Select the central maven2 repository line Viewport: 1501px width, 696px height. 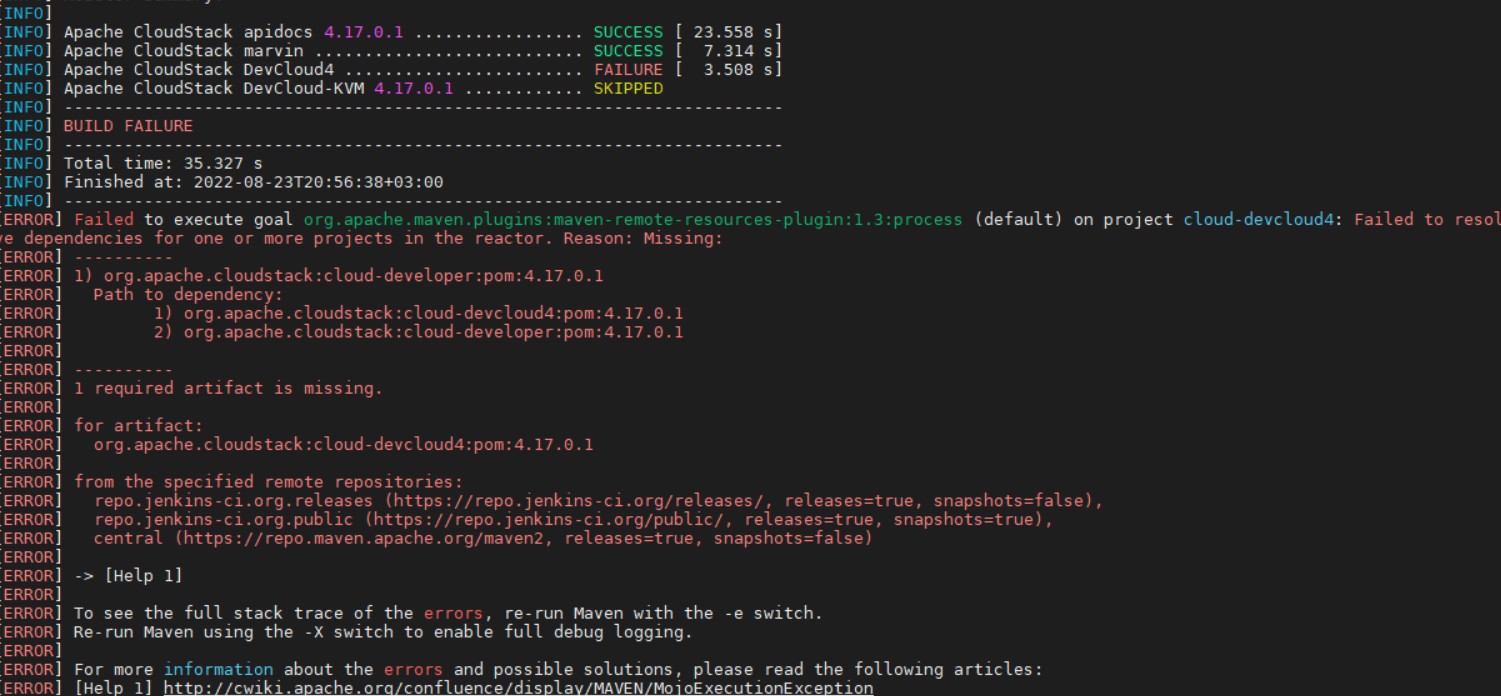pos(483,539)
